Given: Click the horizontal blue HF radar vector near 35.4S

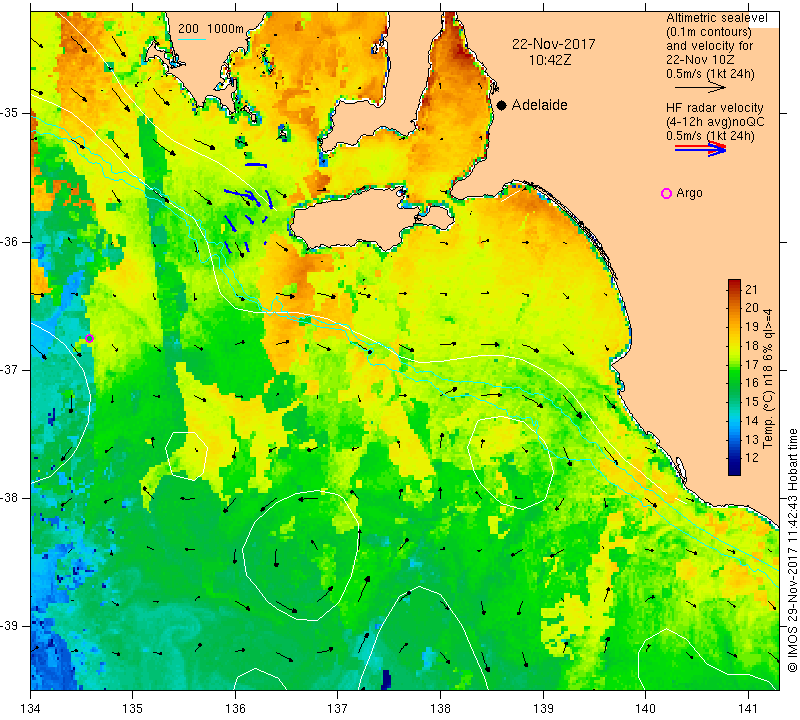Looking at the screenshot, I should tap(256, 165).
